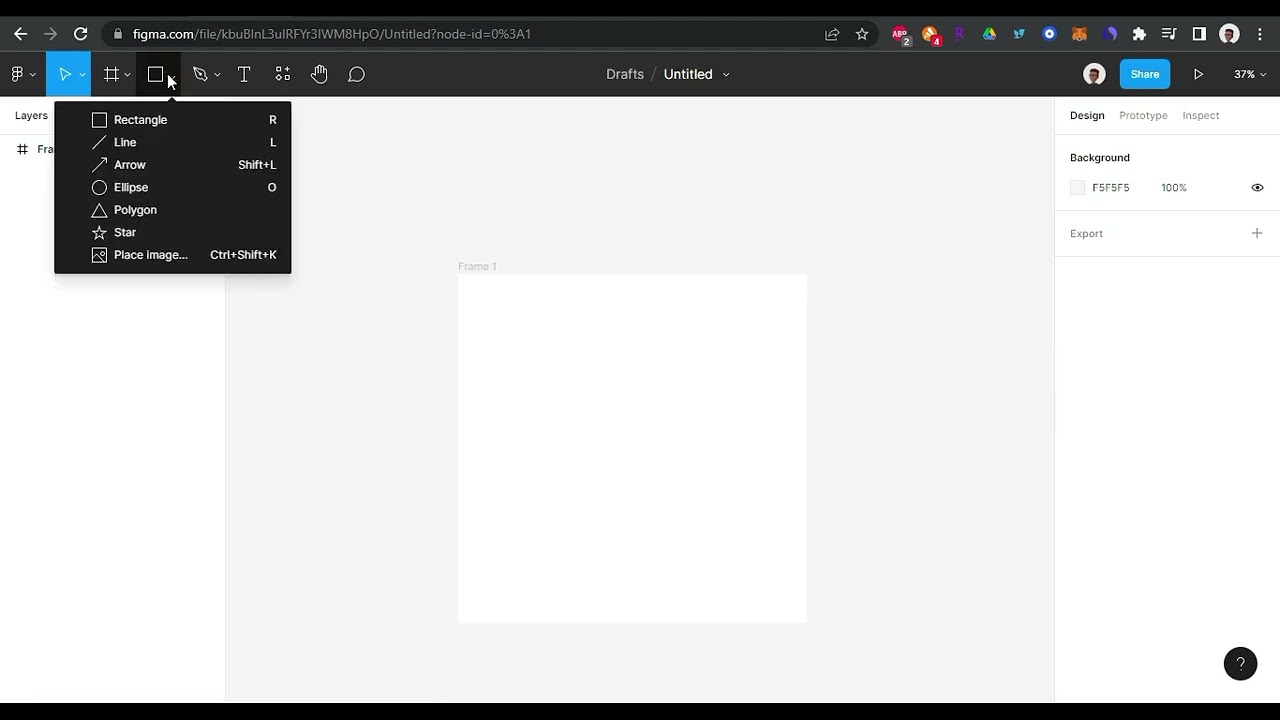
Task: Choose Polygon from the shape menu
Action: 173,210
